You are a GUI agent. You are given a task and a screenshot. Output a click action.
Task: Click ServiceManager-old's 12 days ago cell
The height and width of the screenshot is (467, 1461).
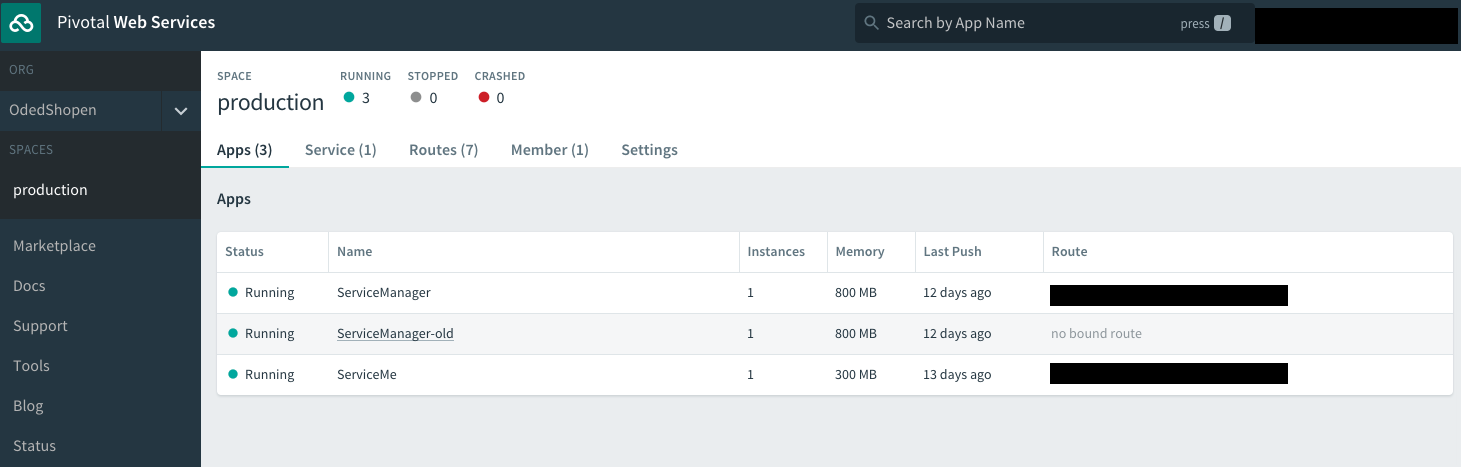[957, 334]
